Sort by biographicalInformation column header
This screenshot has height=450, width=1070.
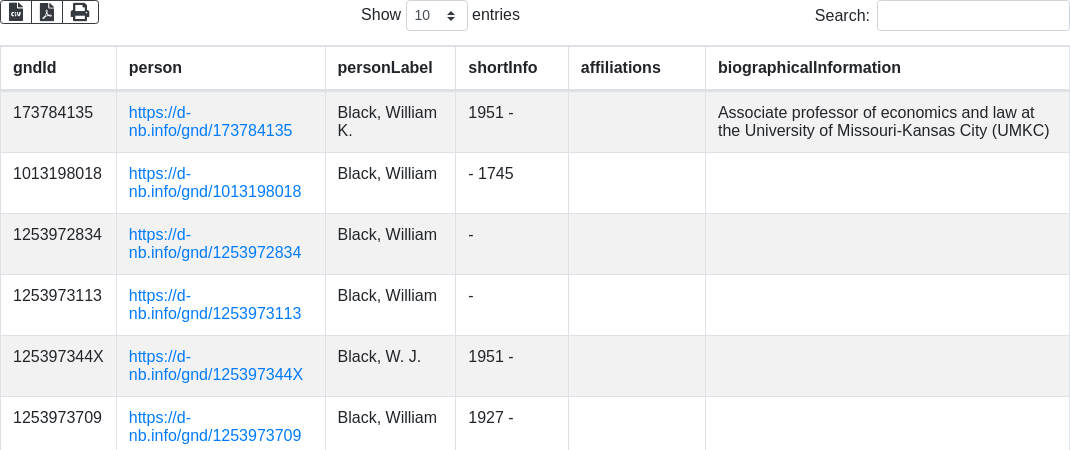click(809, 68)
